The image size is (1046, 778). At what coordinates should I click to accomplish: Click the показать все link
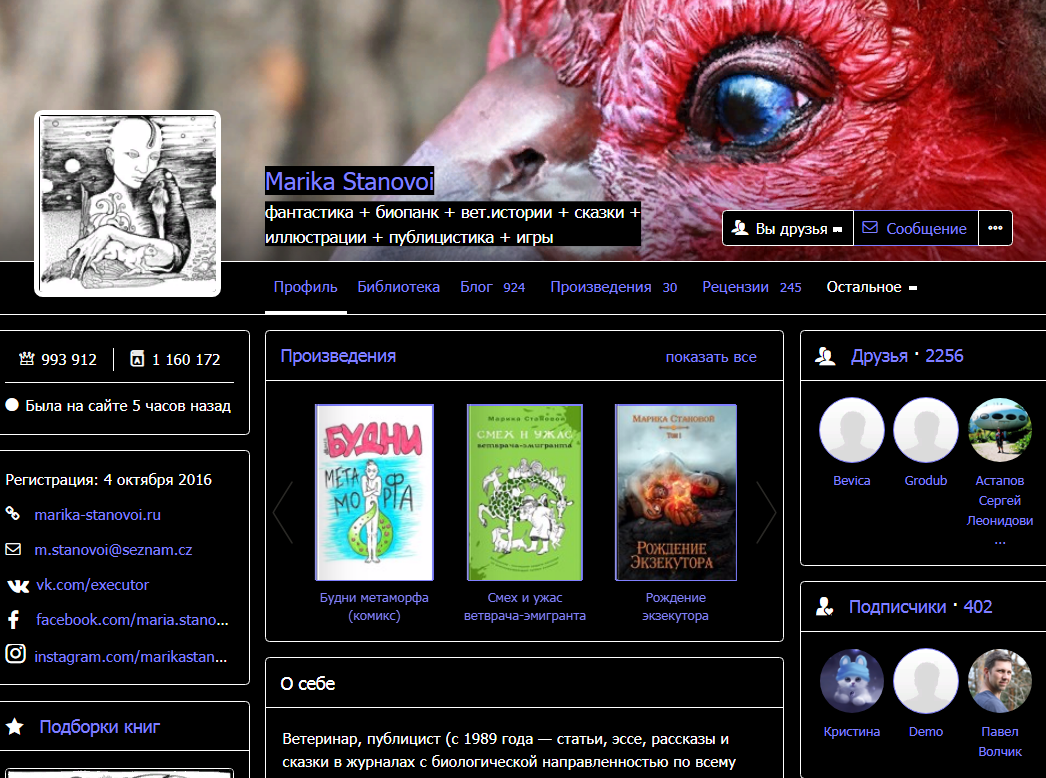(x=711, y=357)
